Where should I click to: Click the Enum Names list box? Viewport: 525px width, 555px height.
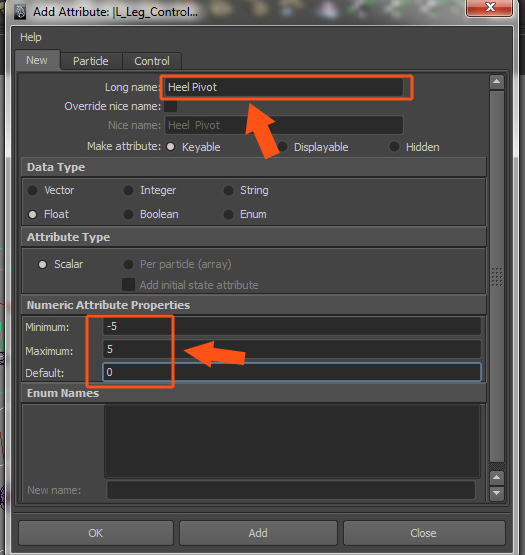pyautogui.click(x=292, y=441)
